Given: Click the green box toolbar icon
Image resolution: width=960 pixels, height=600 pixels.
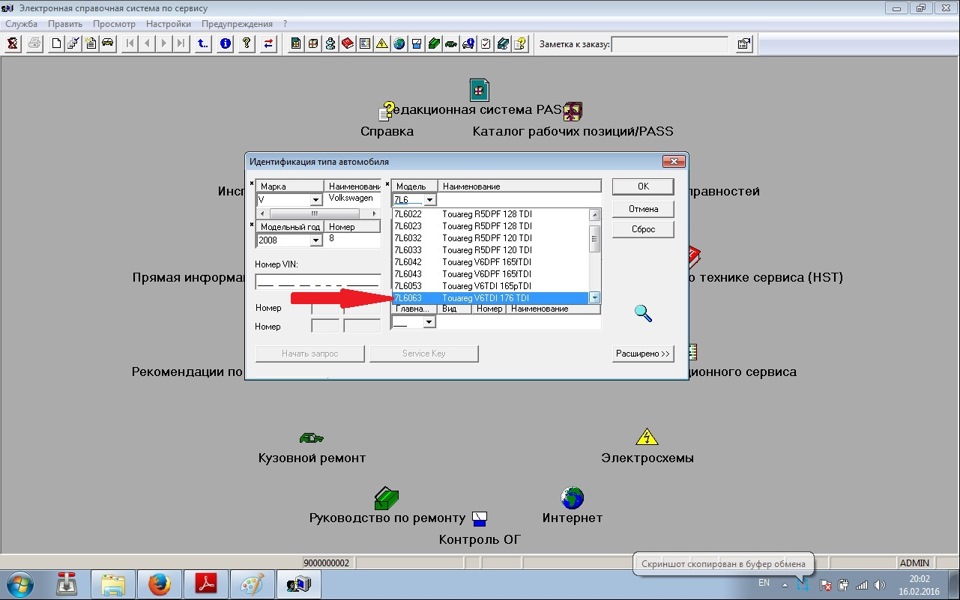Looking at the screenshot, I should tap(433, 43).
